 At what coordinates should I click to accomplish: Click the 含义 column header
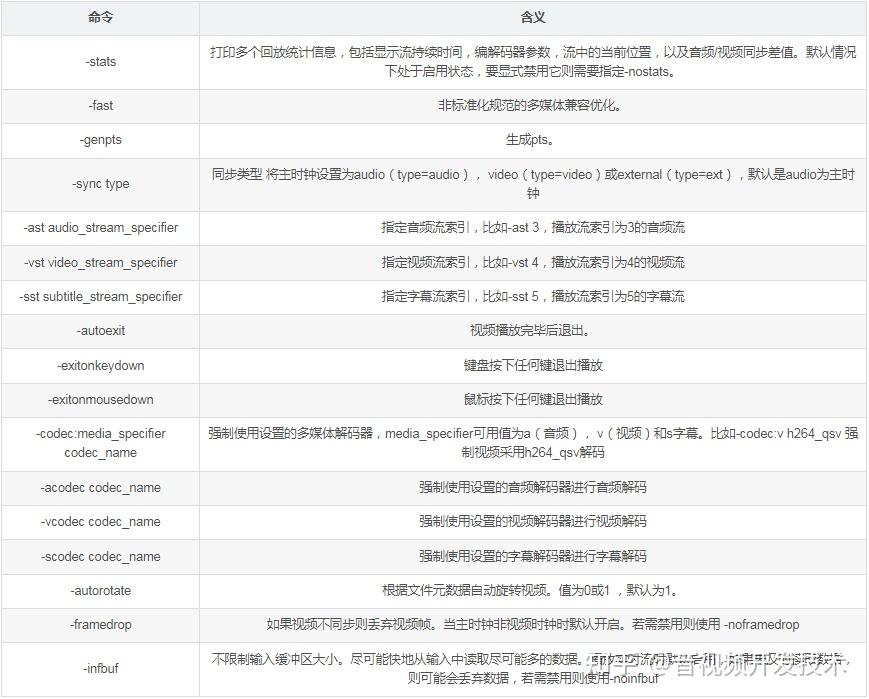pyautogui.click(x=533, y=18)
